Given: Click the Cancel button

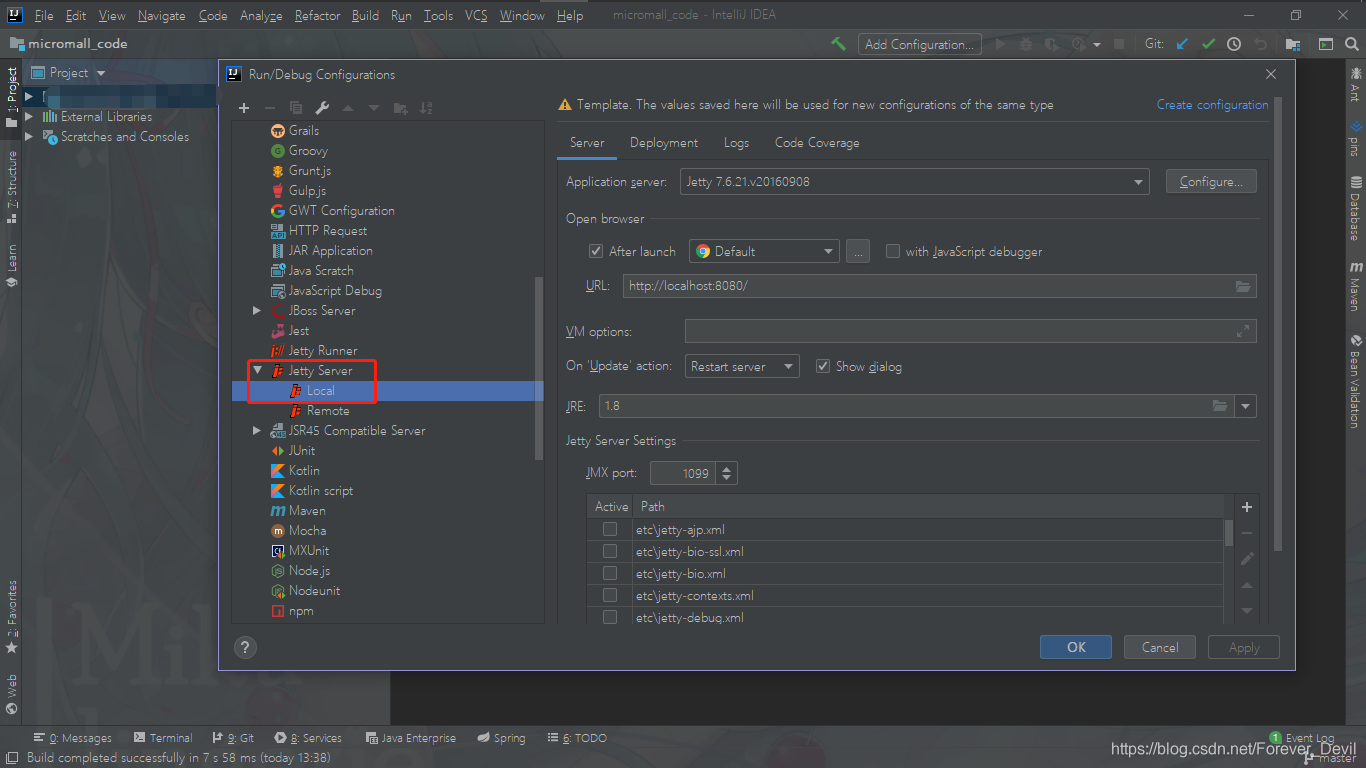Looking at the screenshot, I should pyautogui.click(x=1160, y=647).
